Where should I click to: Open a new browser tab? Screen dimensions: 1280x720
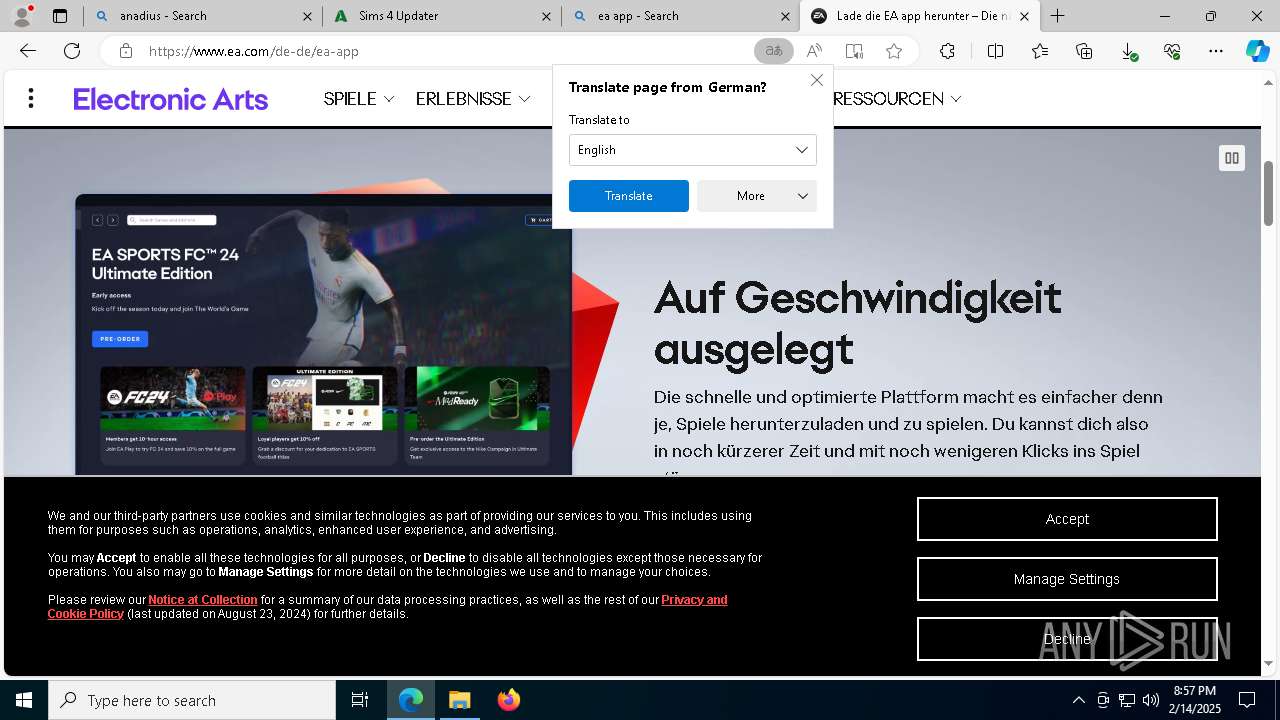point(1057,16)
